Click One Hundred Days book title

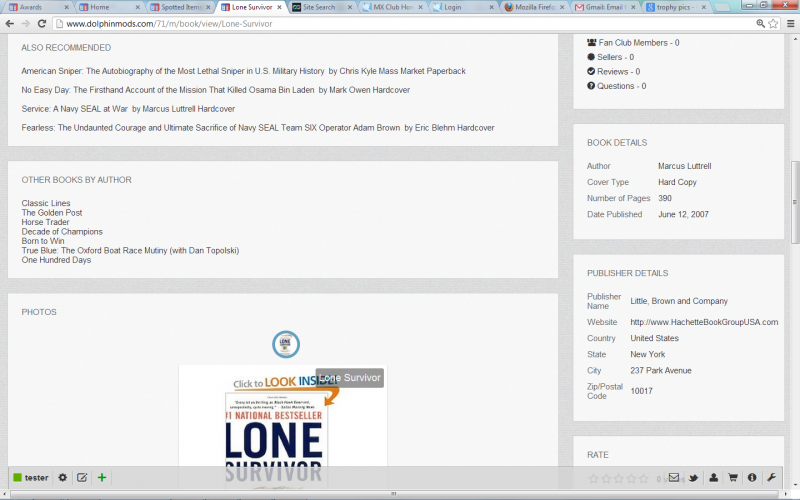[x=56, y=260]
